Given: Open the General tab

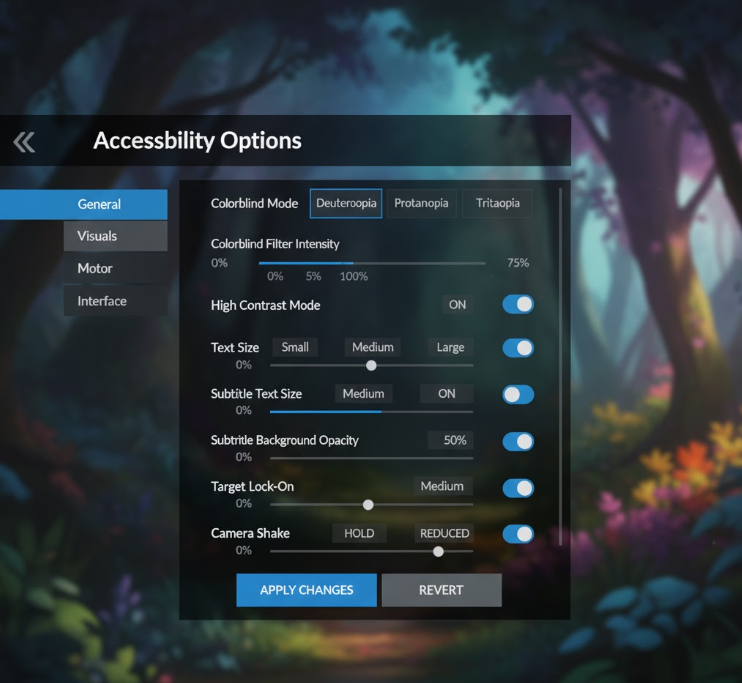Looking at the screenshot, I should 99,204.
